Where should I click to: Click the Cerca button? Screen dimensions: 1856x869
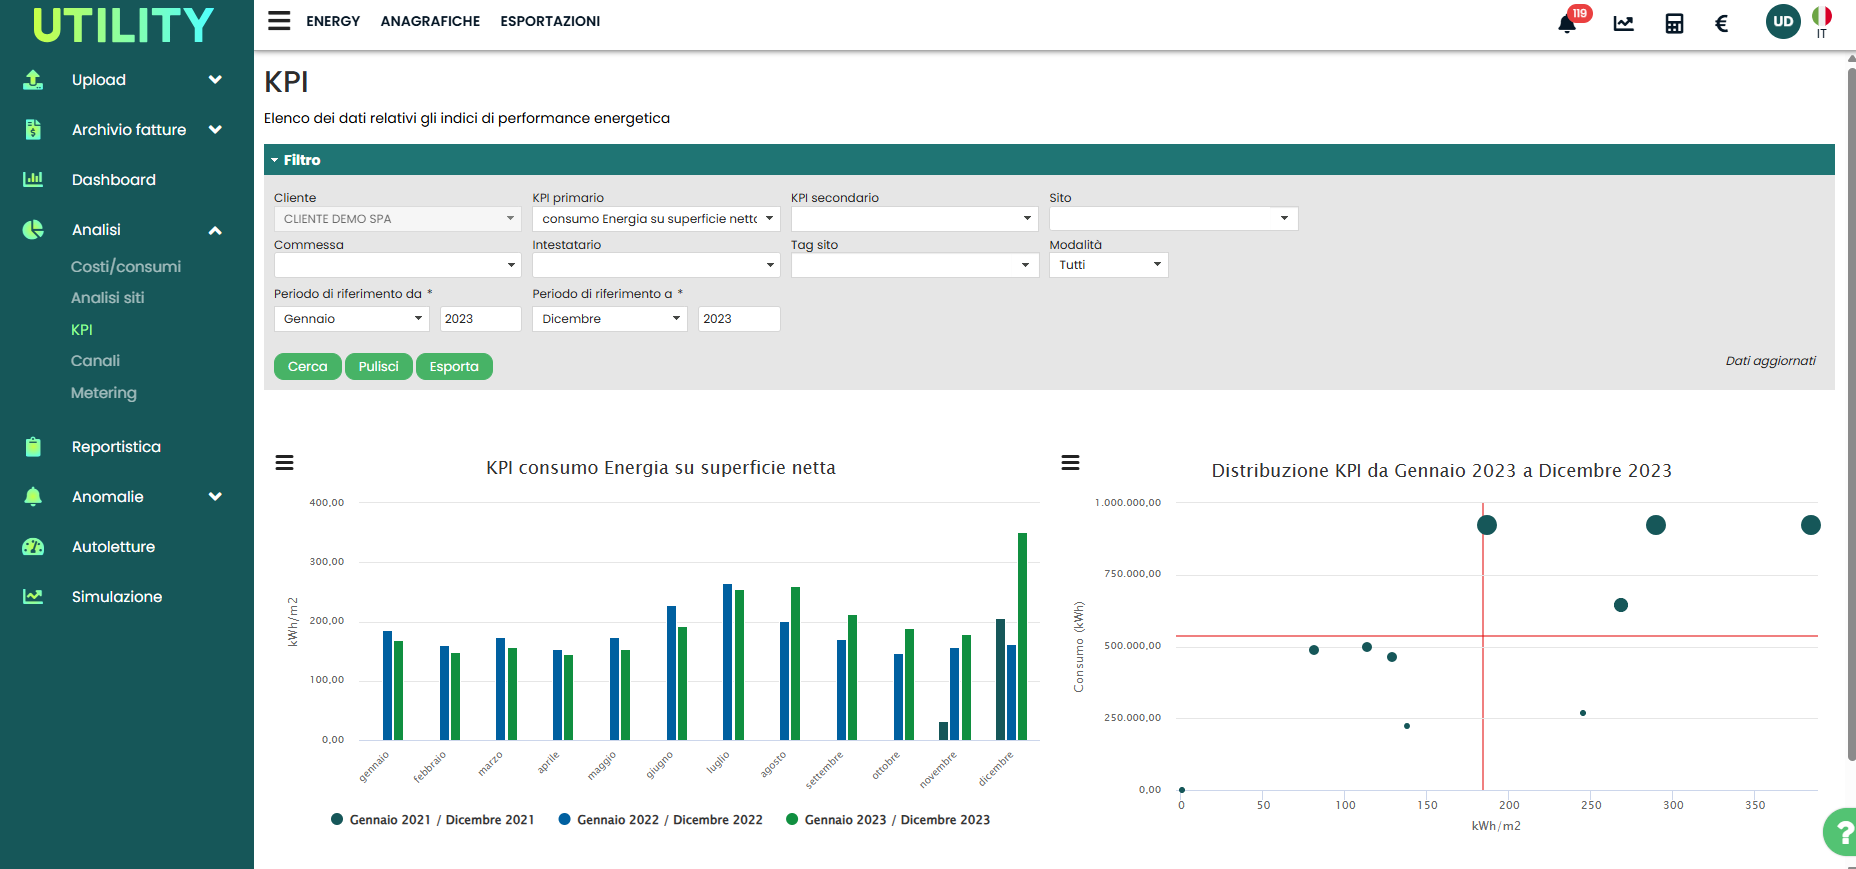click(308, 367)
